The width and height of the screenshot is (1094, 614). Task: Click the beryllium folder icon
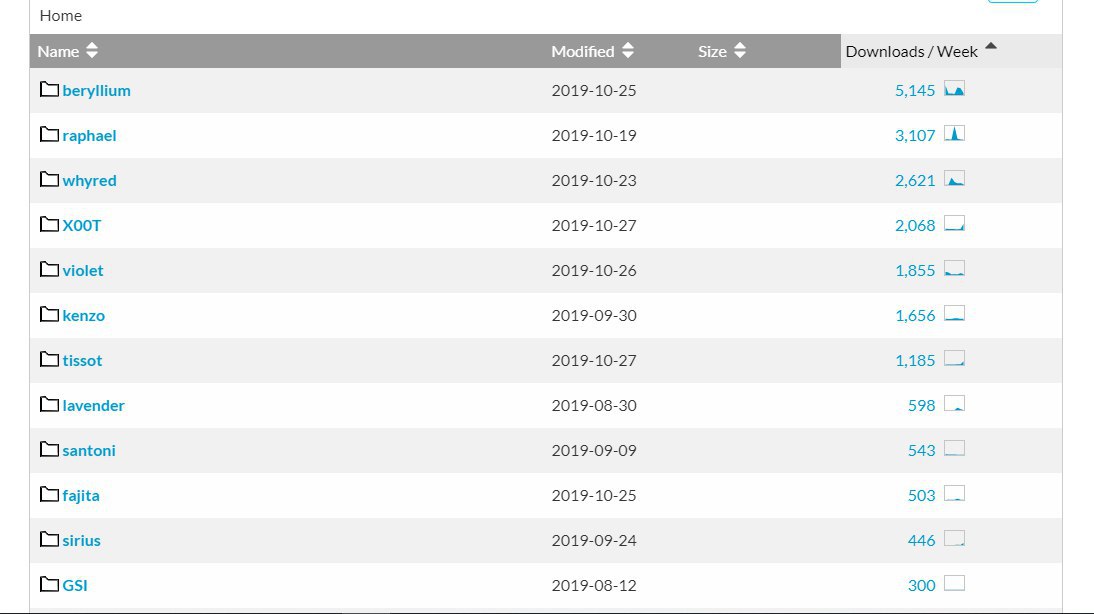[49, 90]
